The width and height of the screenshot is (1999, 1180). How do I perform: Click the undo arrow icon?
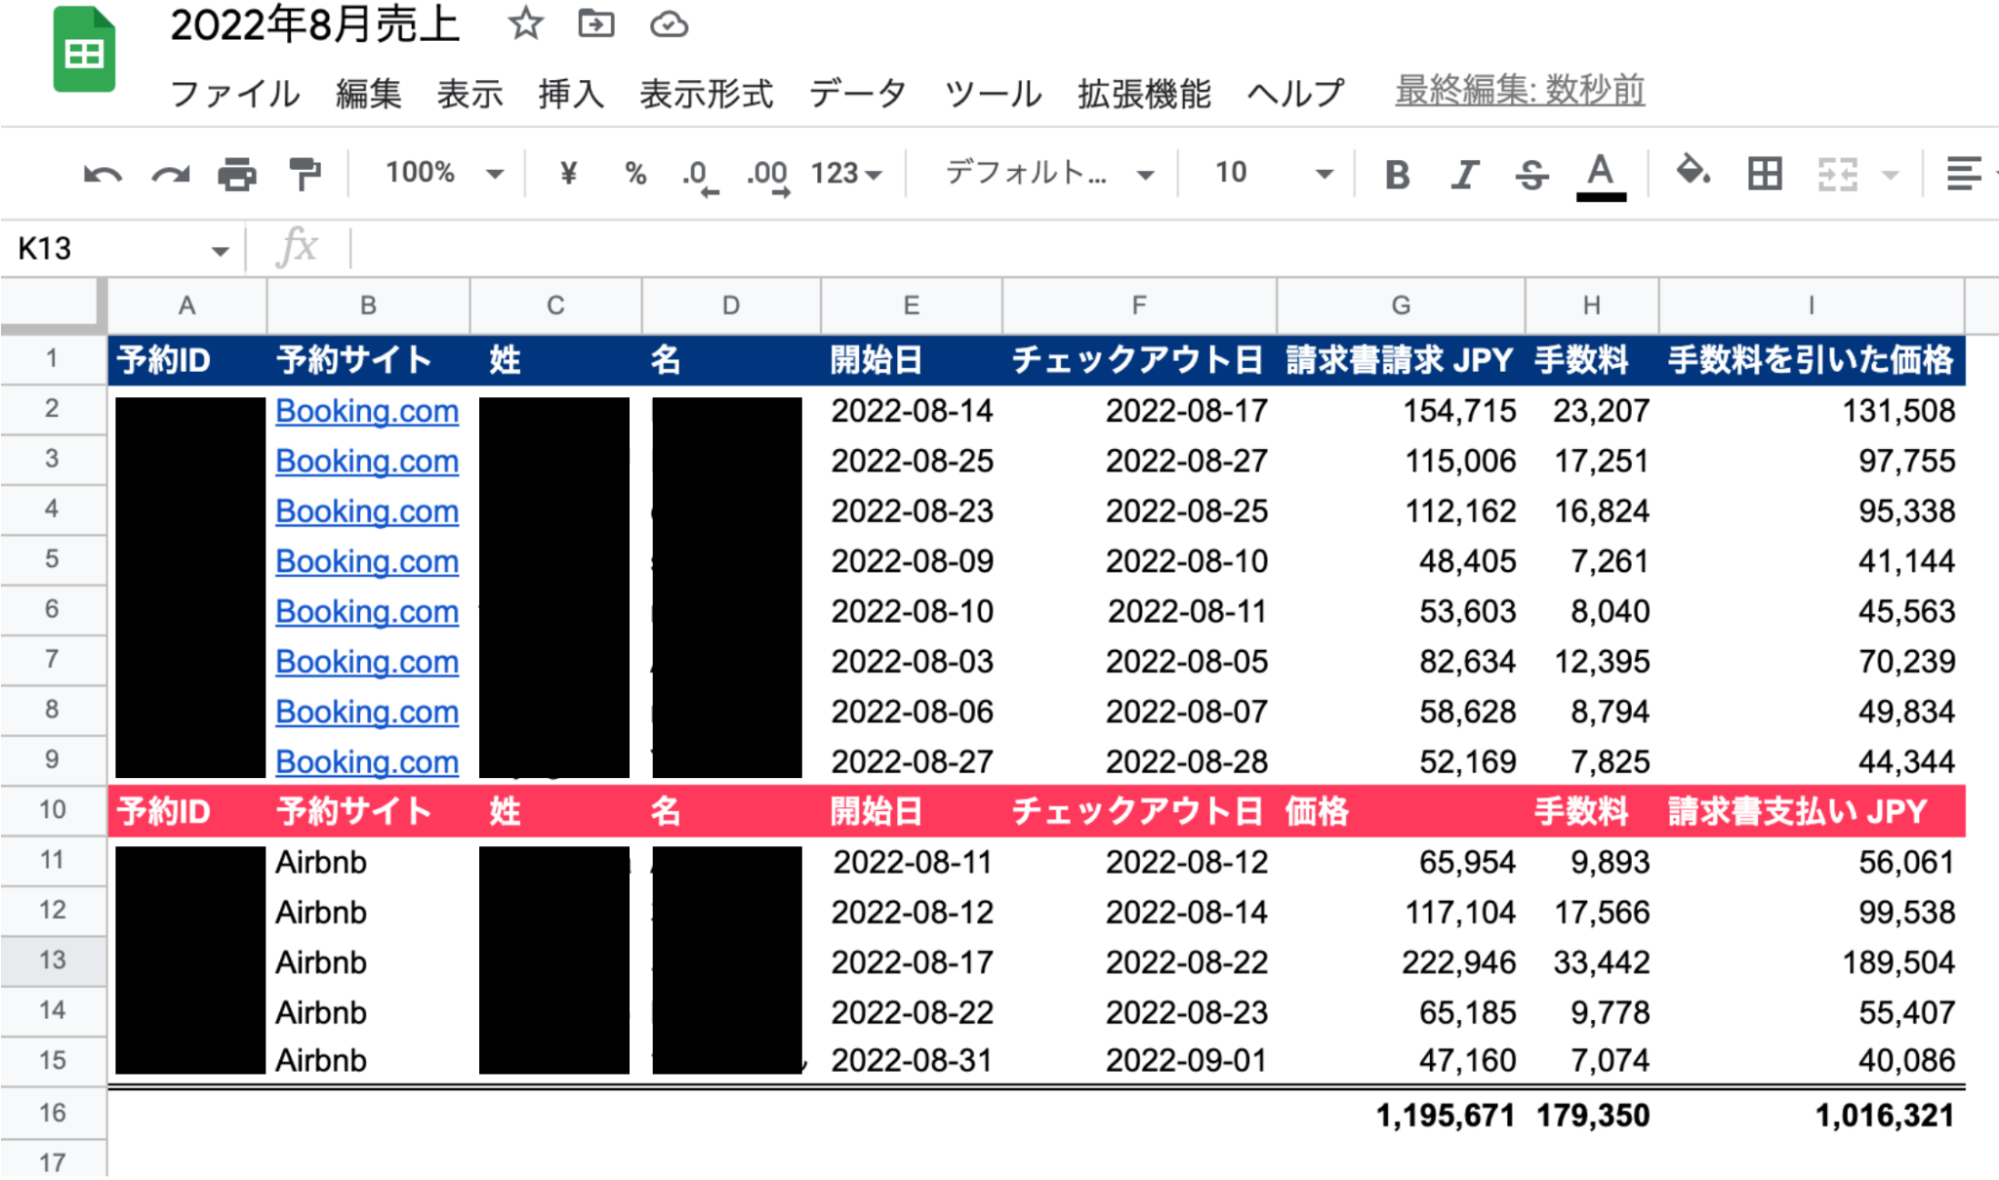102,175
